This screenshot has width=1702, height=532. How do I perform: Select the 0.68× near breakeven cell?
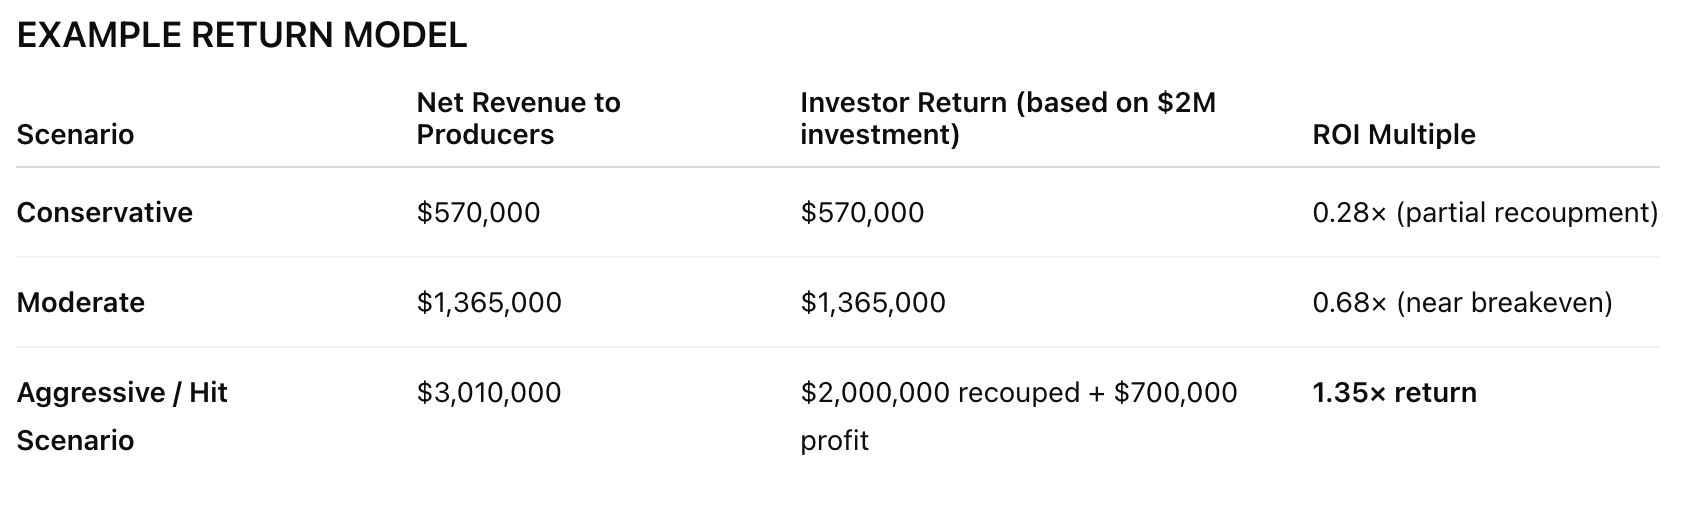point(1462,302)
